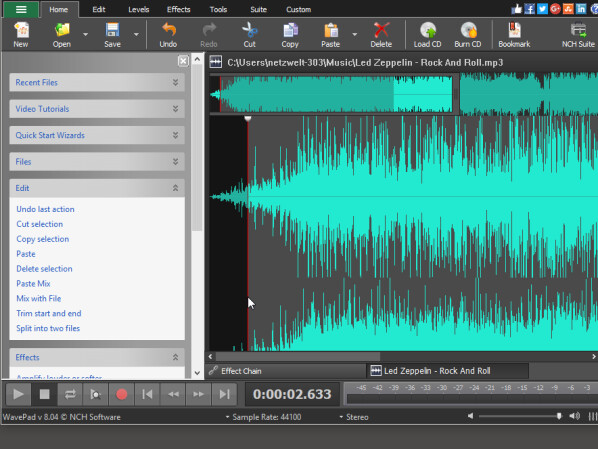Open Burn CD tool

pyautogui.click(x=468, y=35)
